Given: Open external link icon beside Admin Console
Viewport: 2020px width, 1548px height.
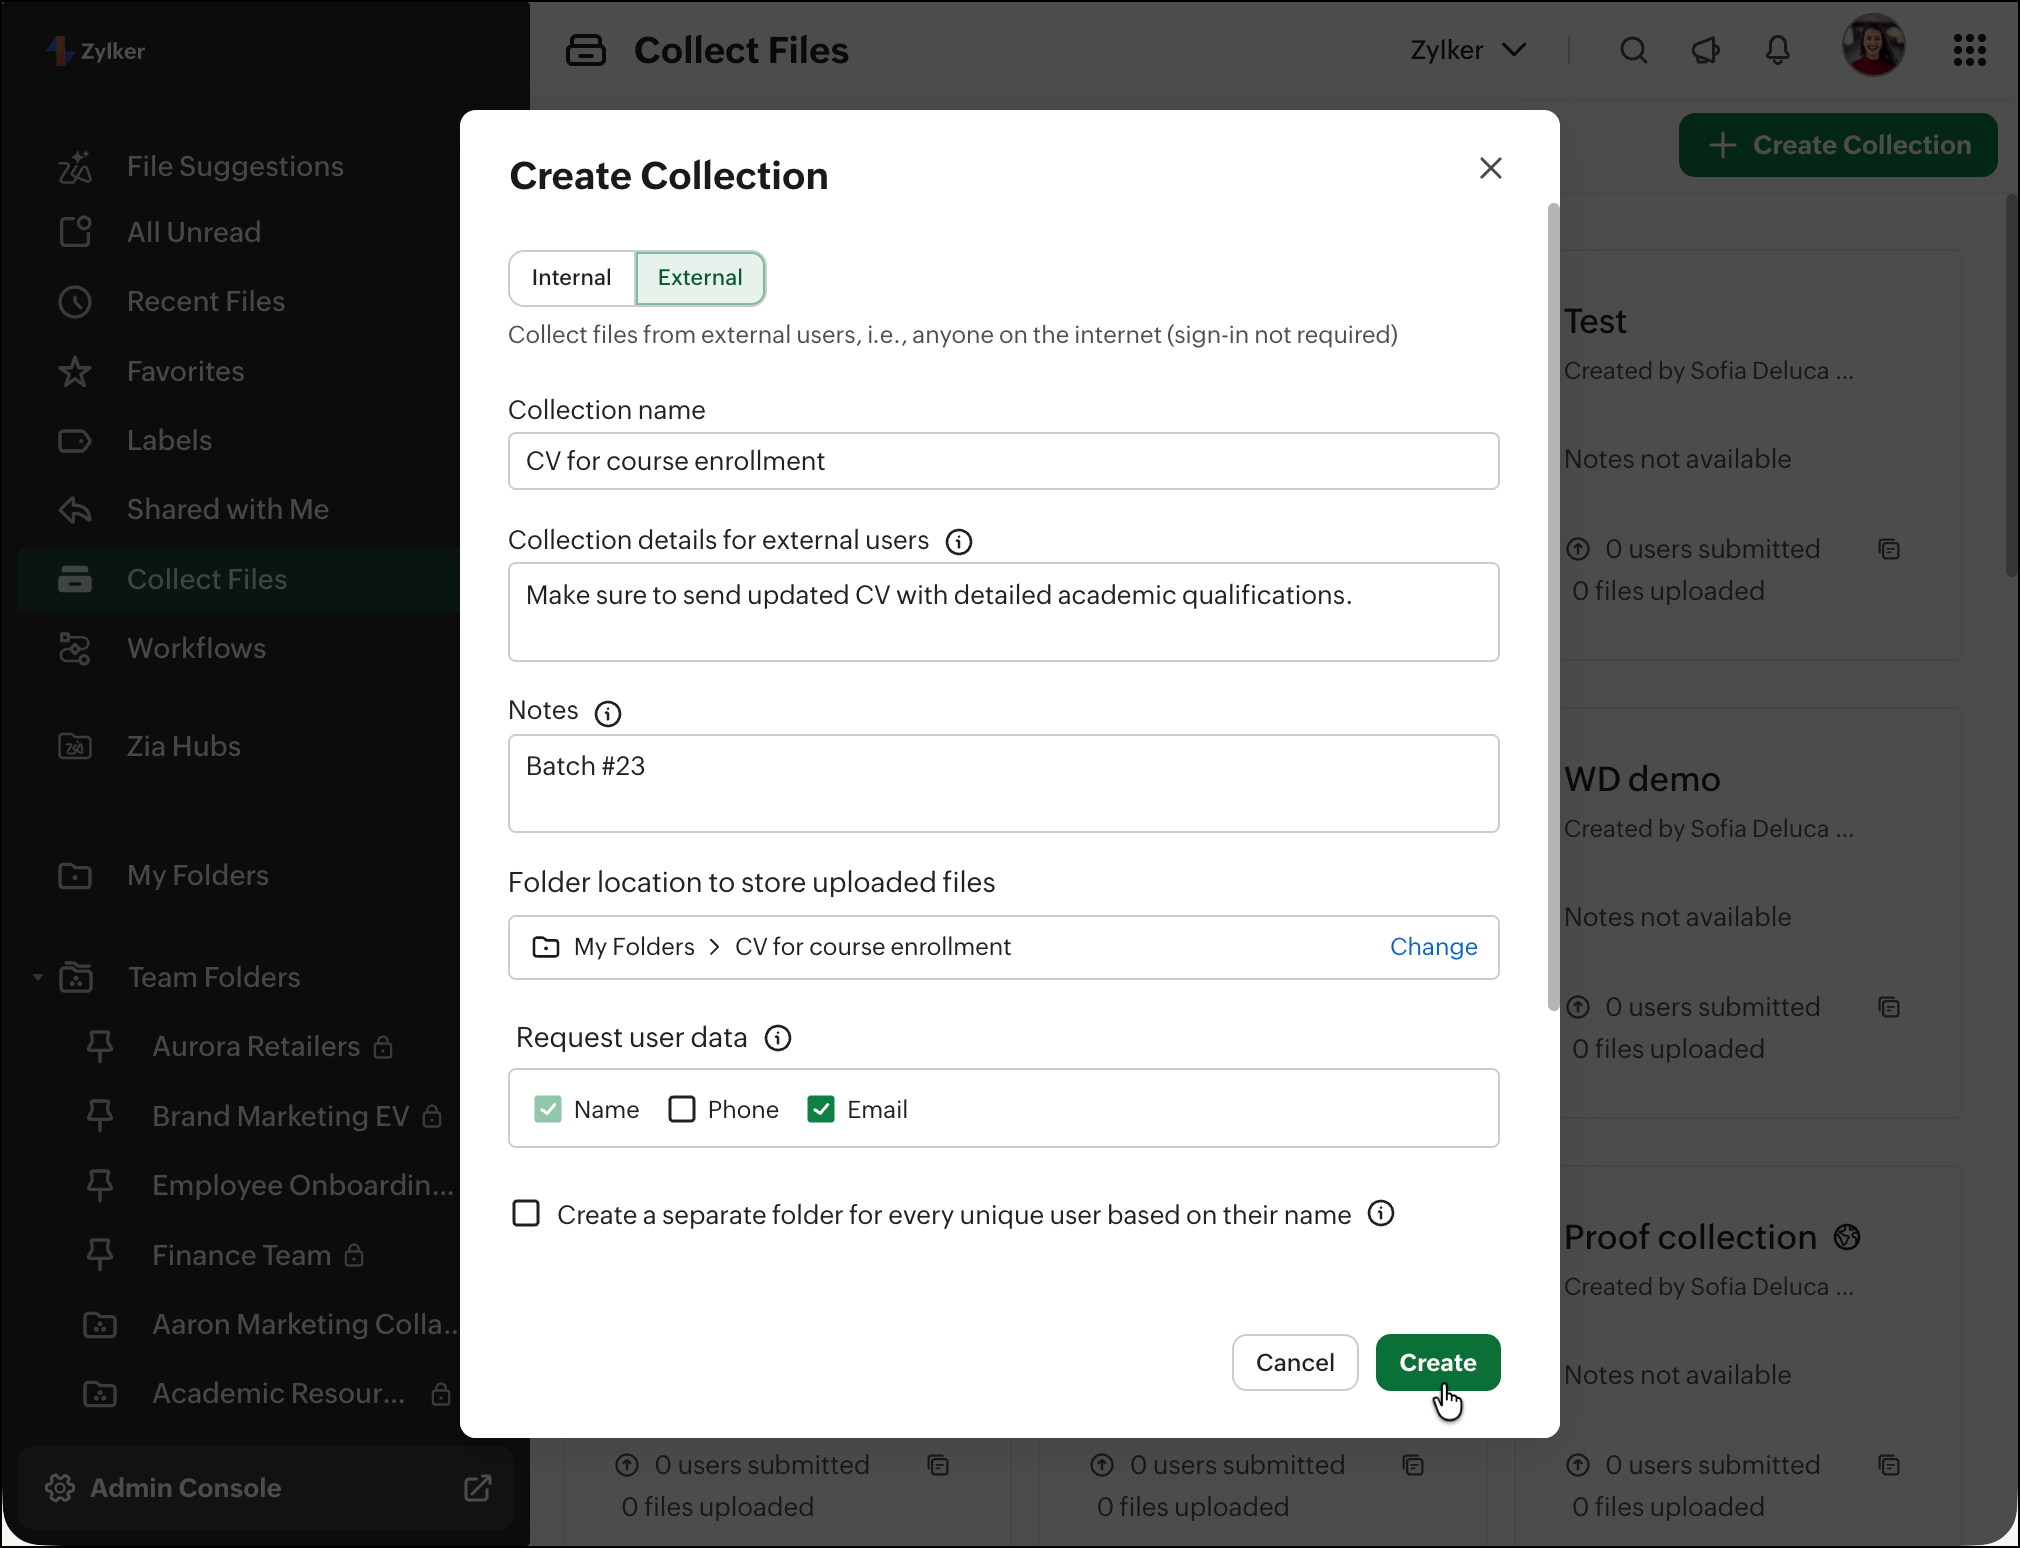Looking at the screenshot, I should (477, 1488).
